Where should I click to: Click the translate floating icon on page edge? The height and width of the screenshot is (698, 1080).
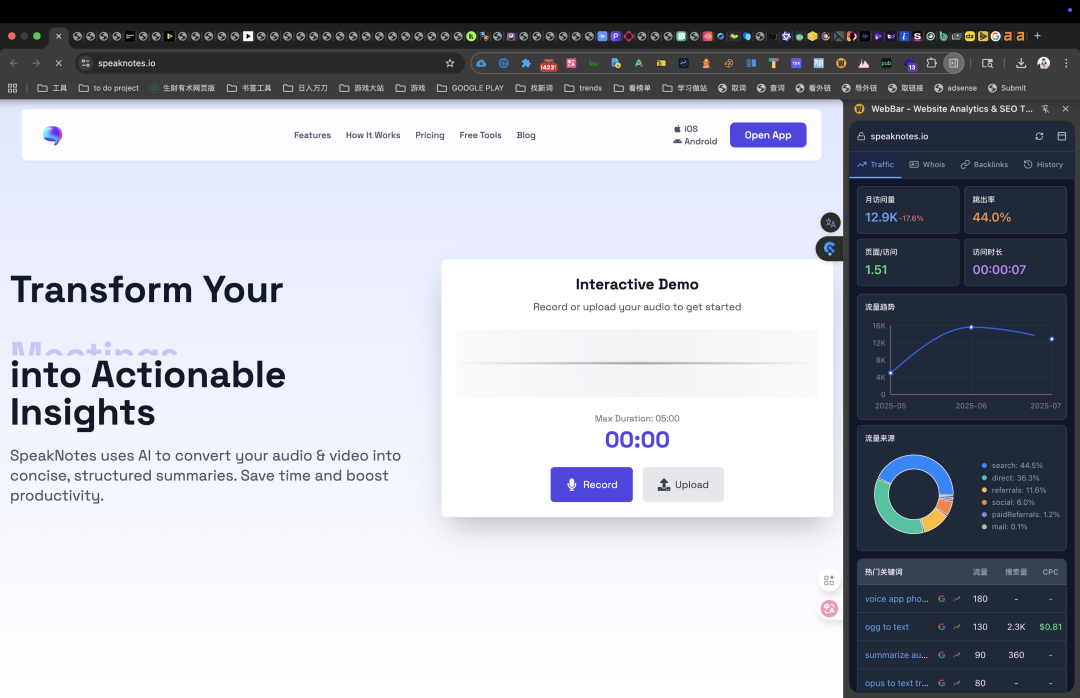tap(830, 223)
